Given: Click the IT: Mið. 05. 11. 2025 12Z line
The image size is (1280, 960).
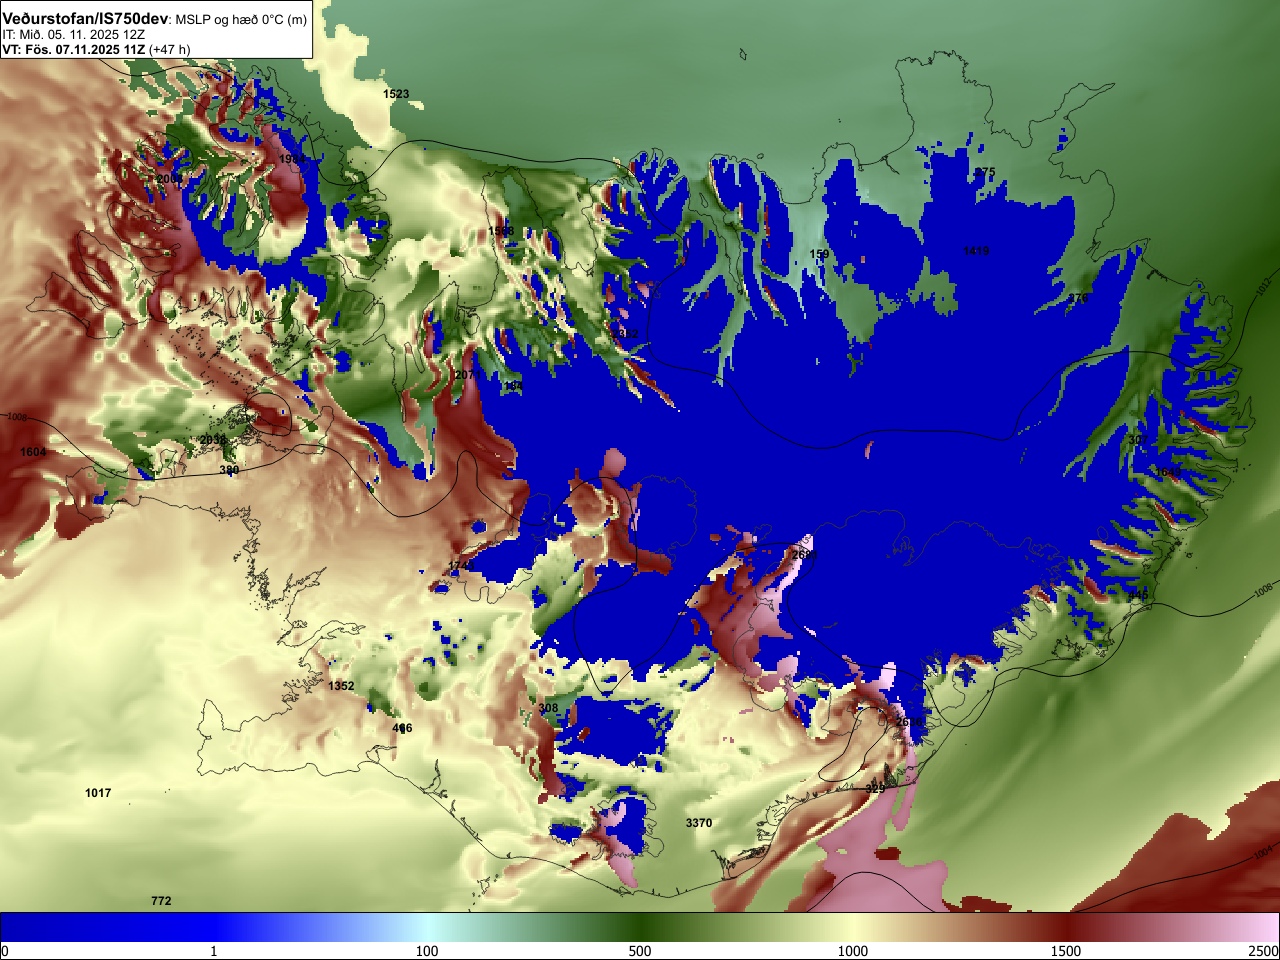Looking at the screenshot, I should (73, 34).
